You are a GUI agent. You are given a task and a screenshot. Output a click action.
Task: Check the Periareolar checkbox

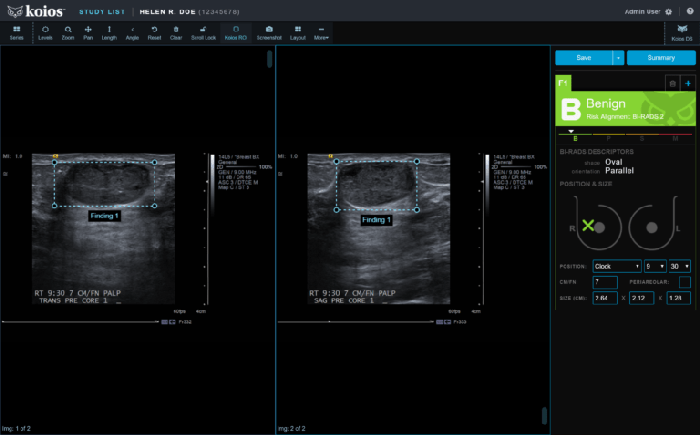pyautogui.click(x=685, y=283)
